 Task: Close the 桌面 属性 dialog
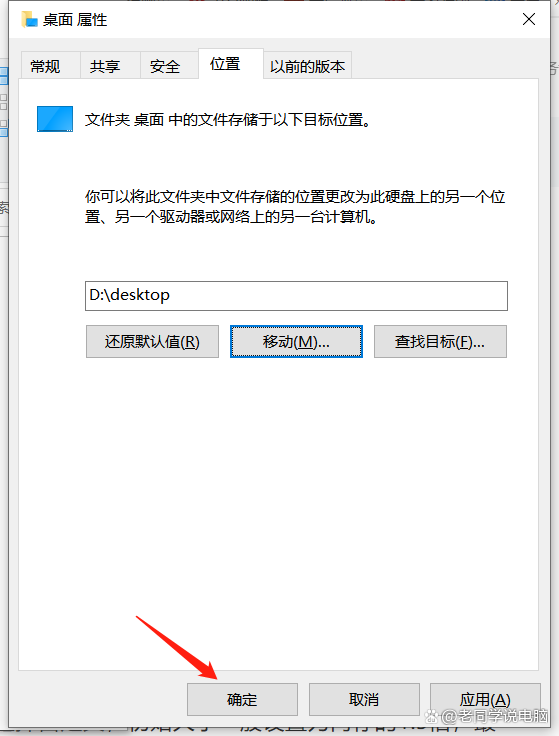529,19
